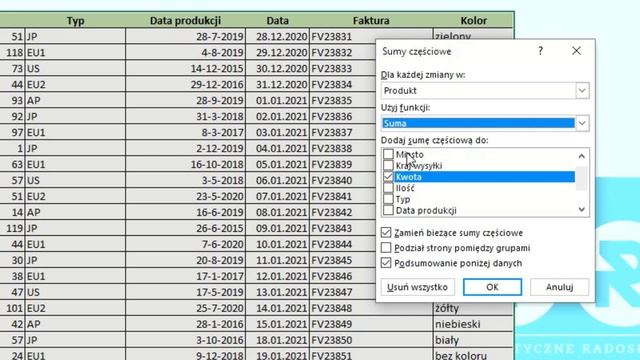Open help in Sumy częściowe dialog
Viewport: 640px width, 360px height.
pyautogui.click(x=540, y=51)
